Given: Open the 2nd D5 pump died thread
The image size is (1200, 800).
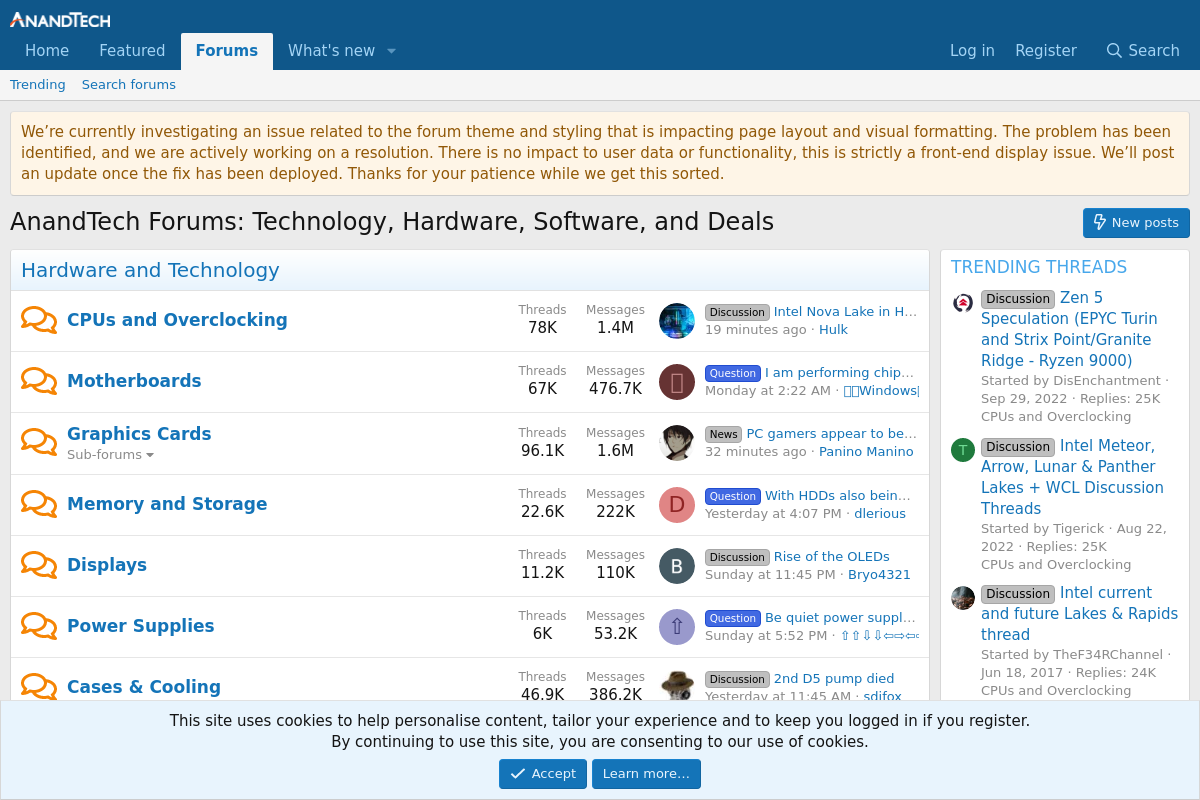Looking at the screenshot, I should pos(834,679).
